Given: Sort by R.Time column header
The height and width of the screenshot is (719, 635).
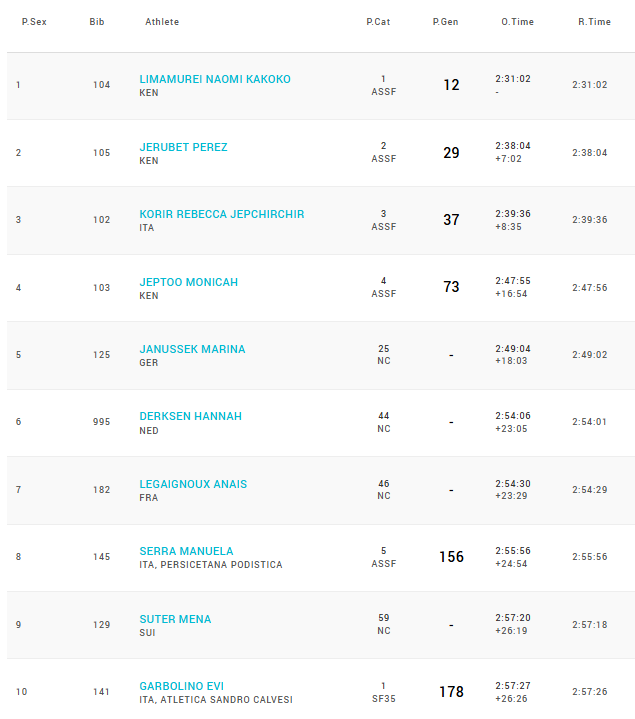Looking at the screenshot, I should coord(594,22).
